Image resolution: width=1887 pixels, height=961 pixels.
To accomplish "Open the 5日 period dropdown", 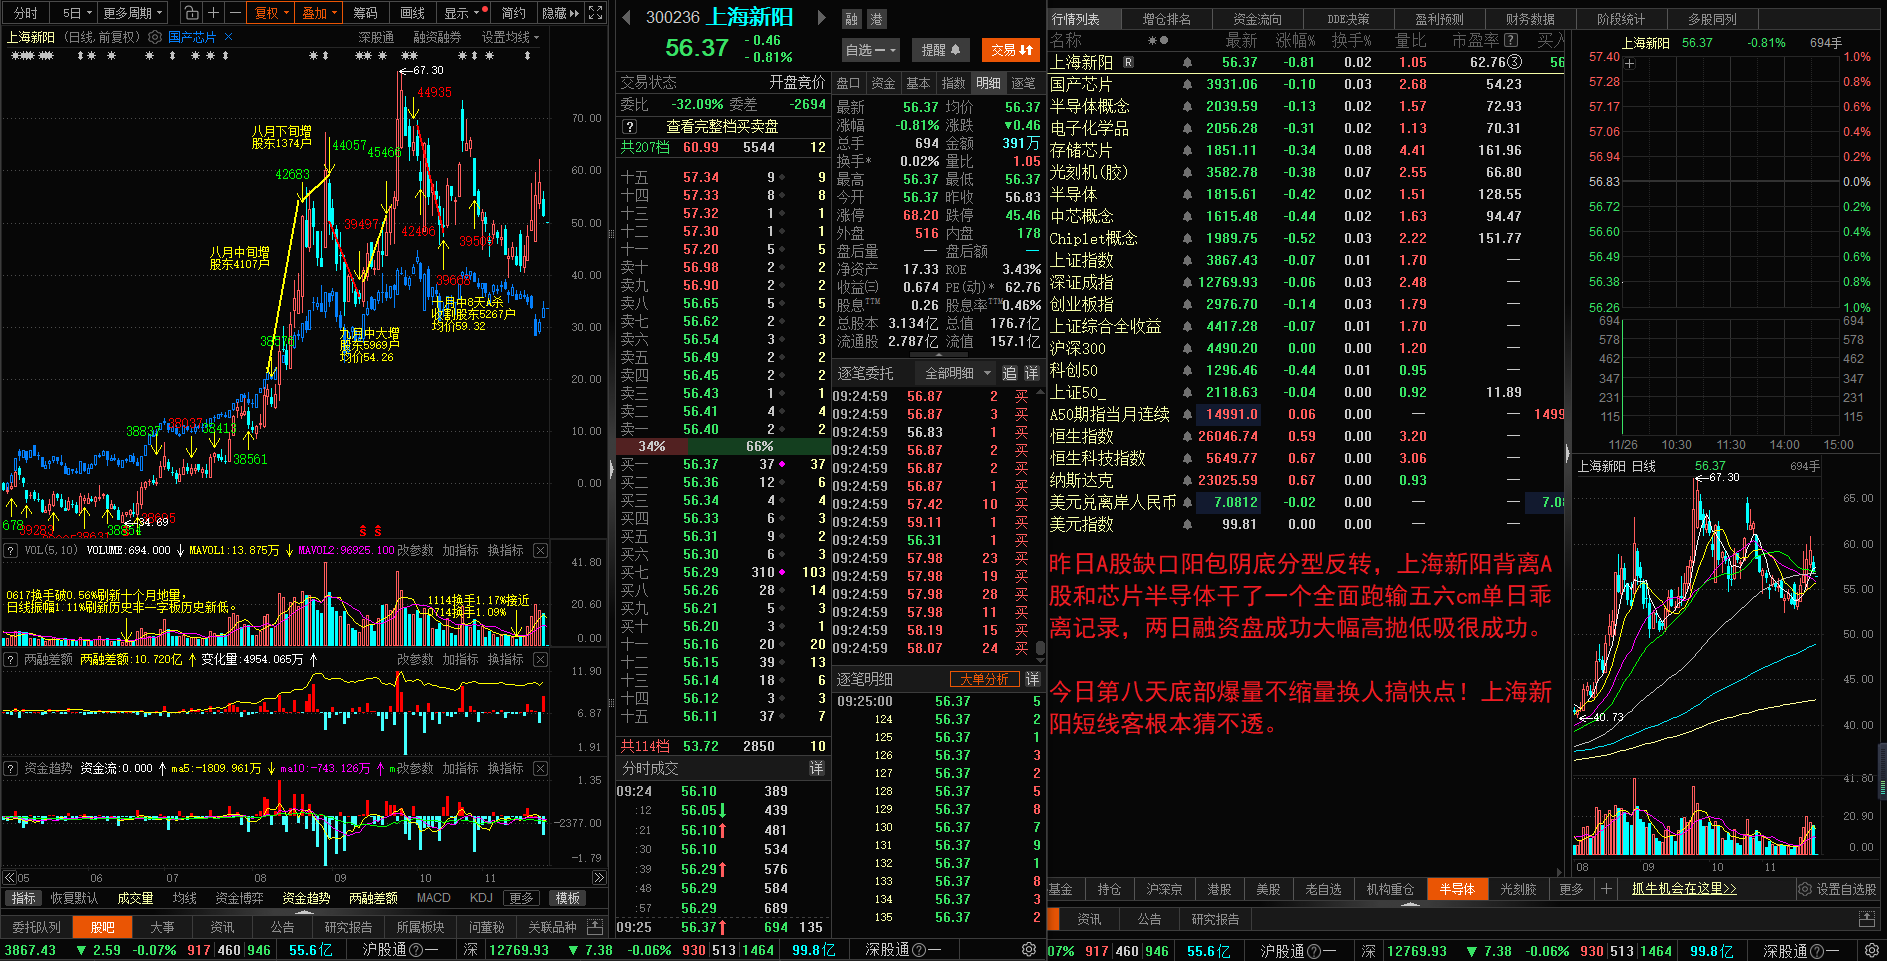I will (76, 13).
